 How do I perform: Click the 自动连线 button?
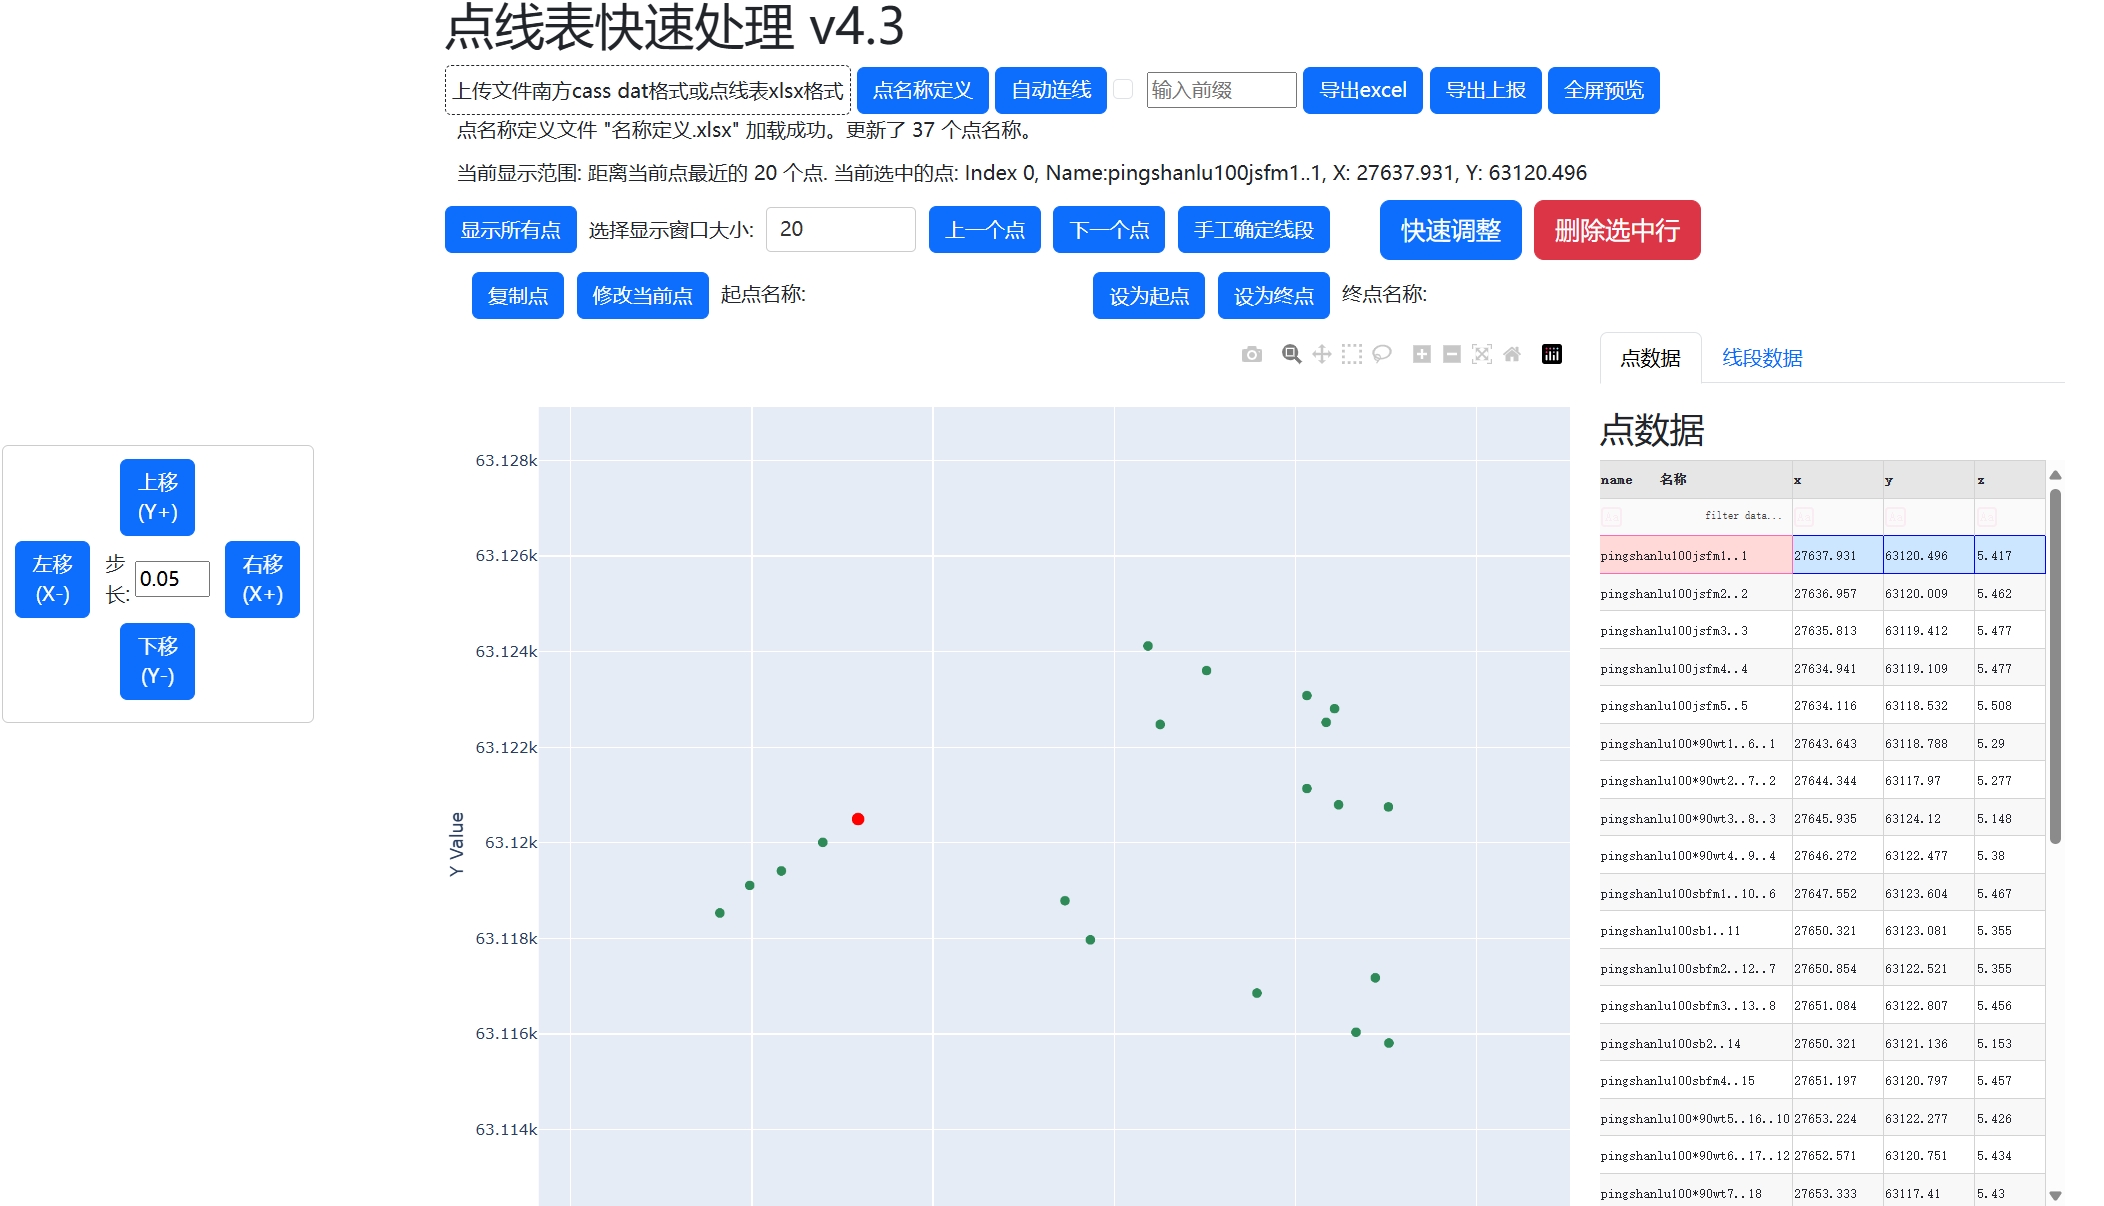[1050, 90]
